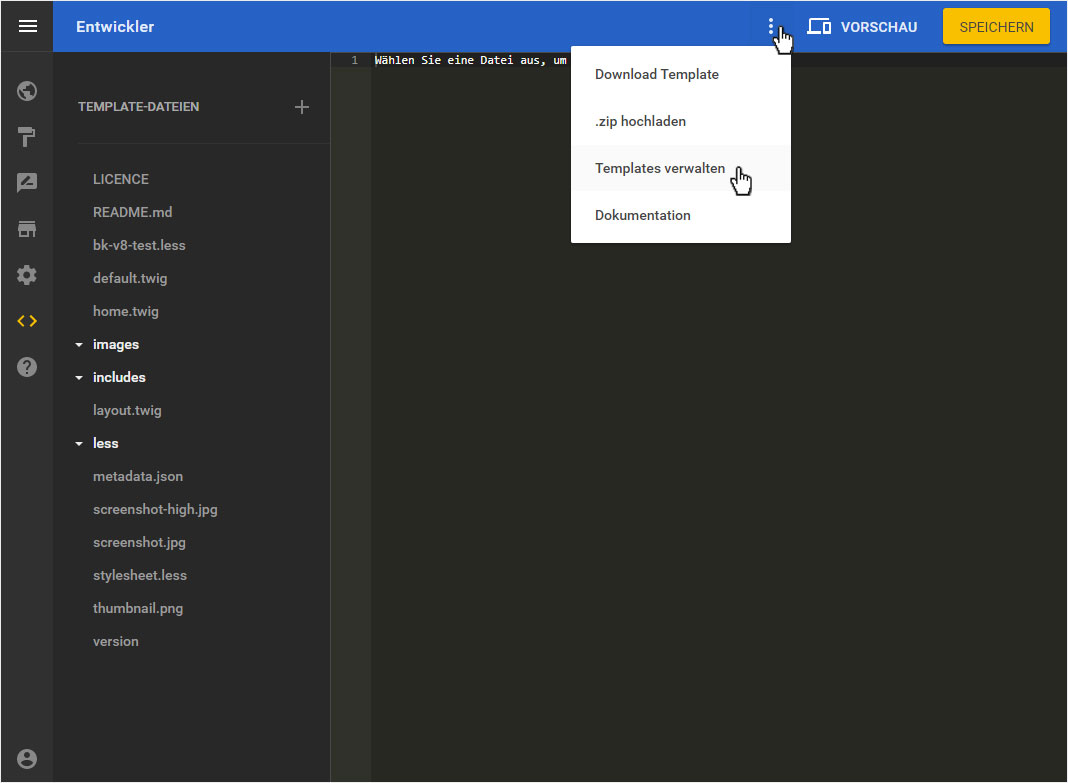The height and width of the screenshot is (783, 1068).
Task: Open the README.md file
Action: click(x=132, y=212)
